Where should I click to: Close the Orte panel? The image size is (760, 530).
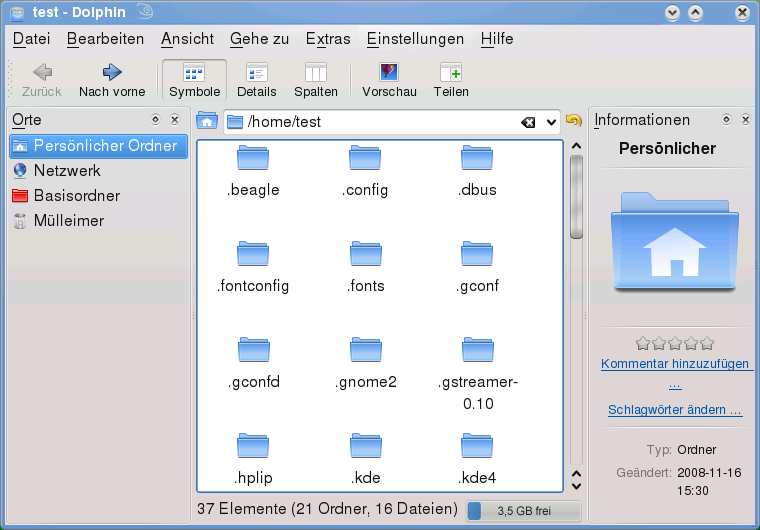pyautogui.click(x=175, y=119)
